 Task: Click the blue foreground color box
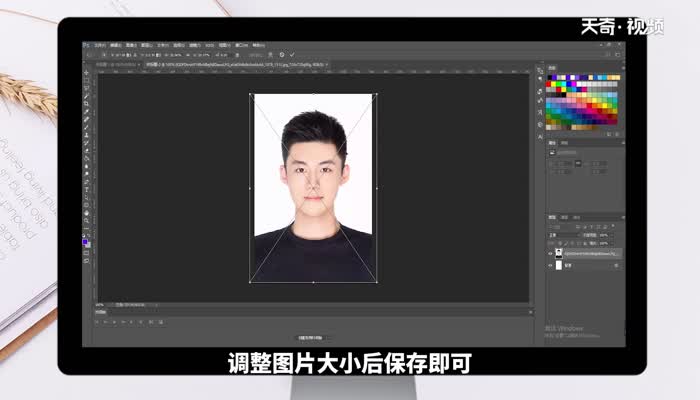point(85,242)
